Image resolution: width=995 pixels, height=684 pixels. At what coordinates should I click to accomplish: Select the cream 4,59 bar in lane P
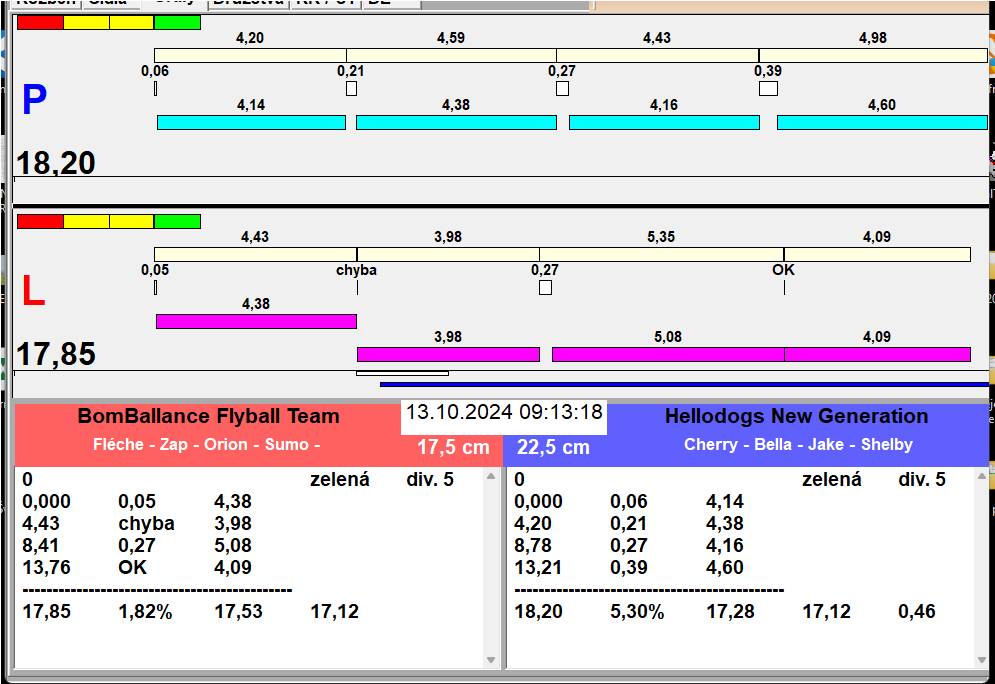tap(451, 55)
